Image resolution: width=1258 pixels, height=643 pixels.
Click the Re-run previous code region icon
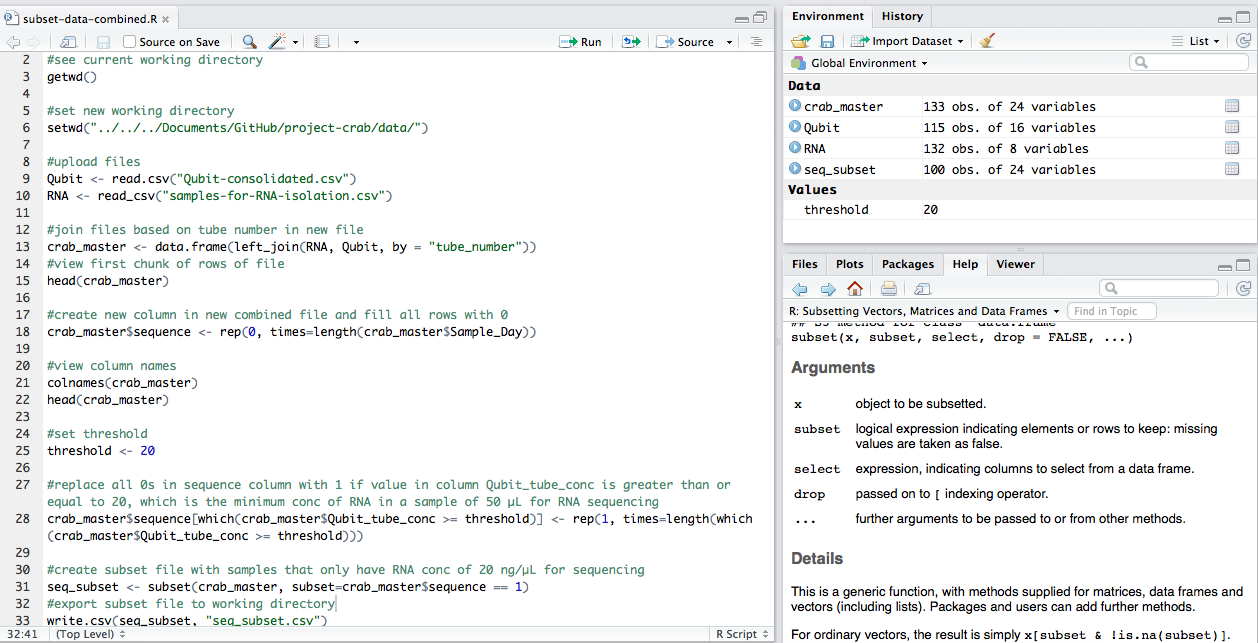631,42
